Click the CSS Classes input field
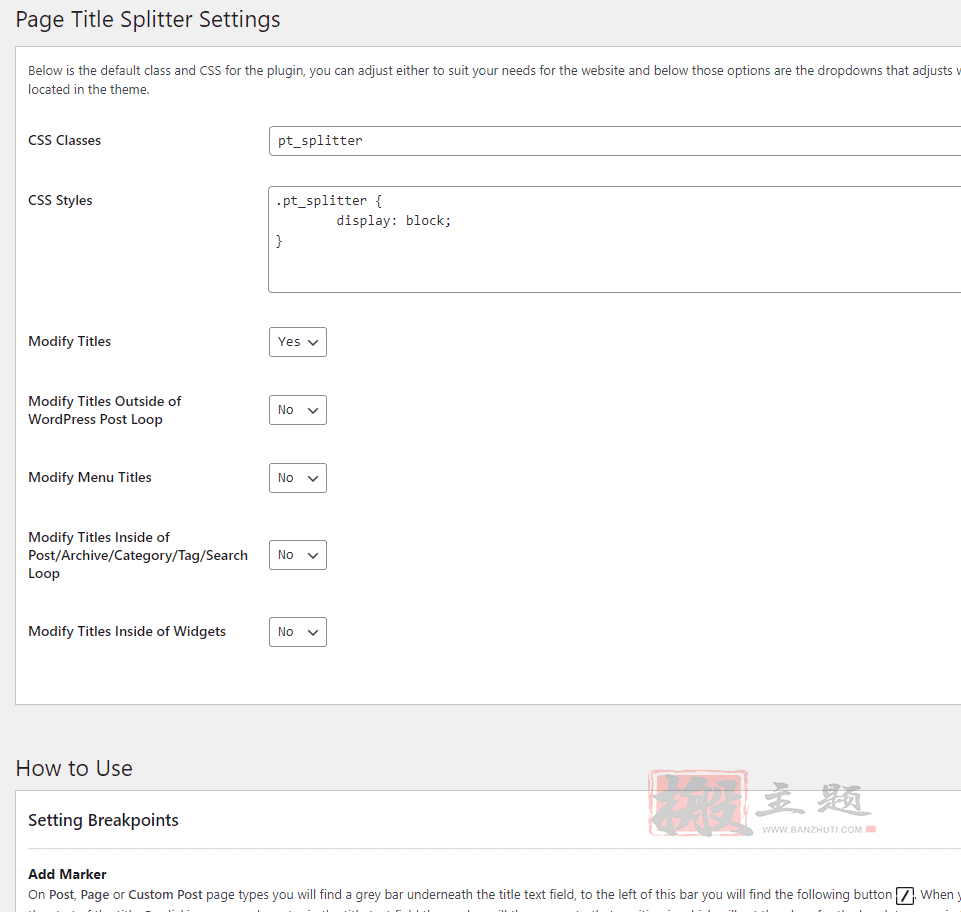 (x=615, y=141)
